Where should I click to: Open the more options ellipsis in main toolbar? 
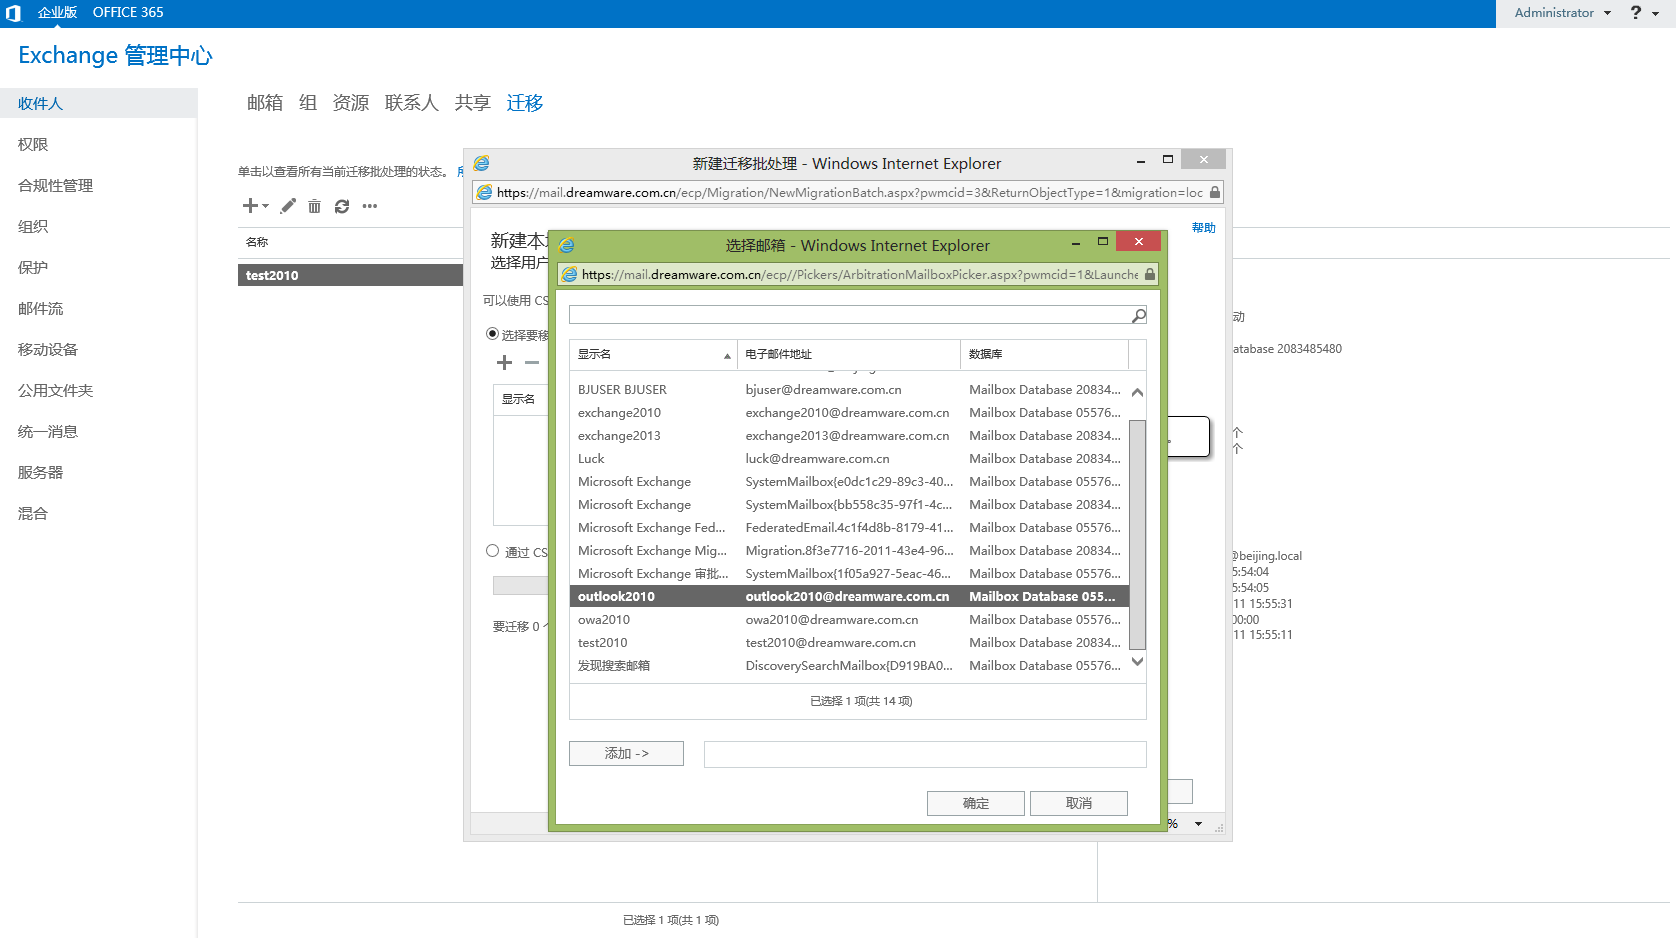(x=370, y=206)
